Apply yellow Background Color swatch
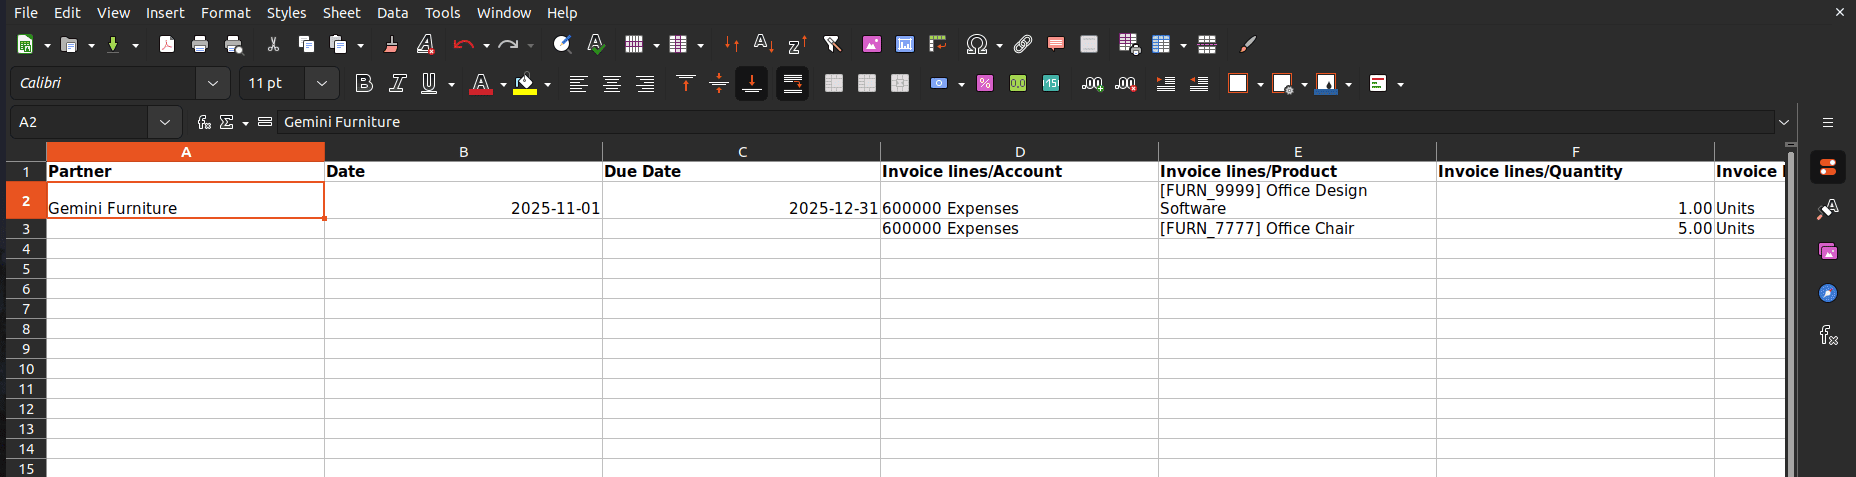 pyautogui.click(x=525, y=83)
